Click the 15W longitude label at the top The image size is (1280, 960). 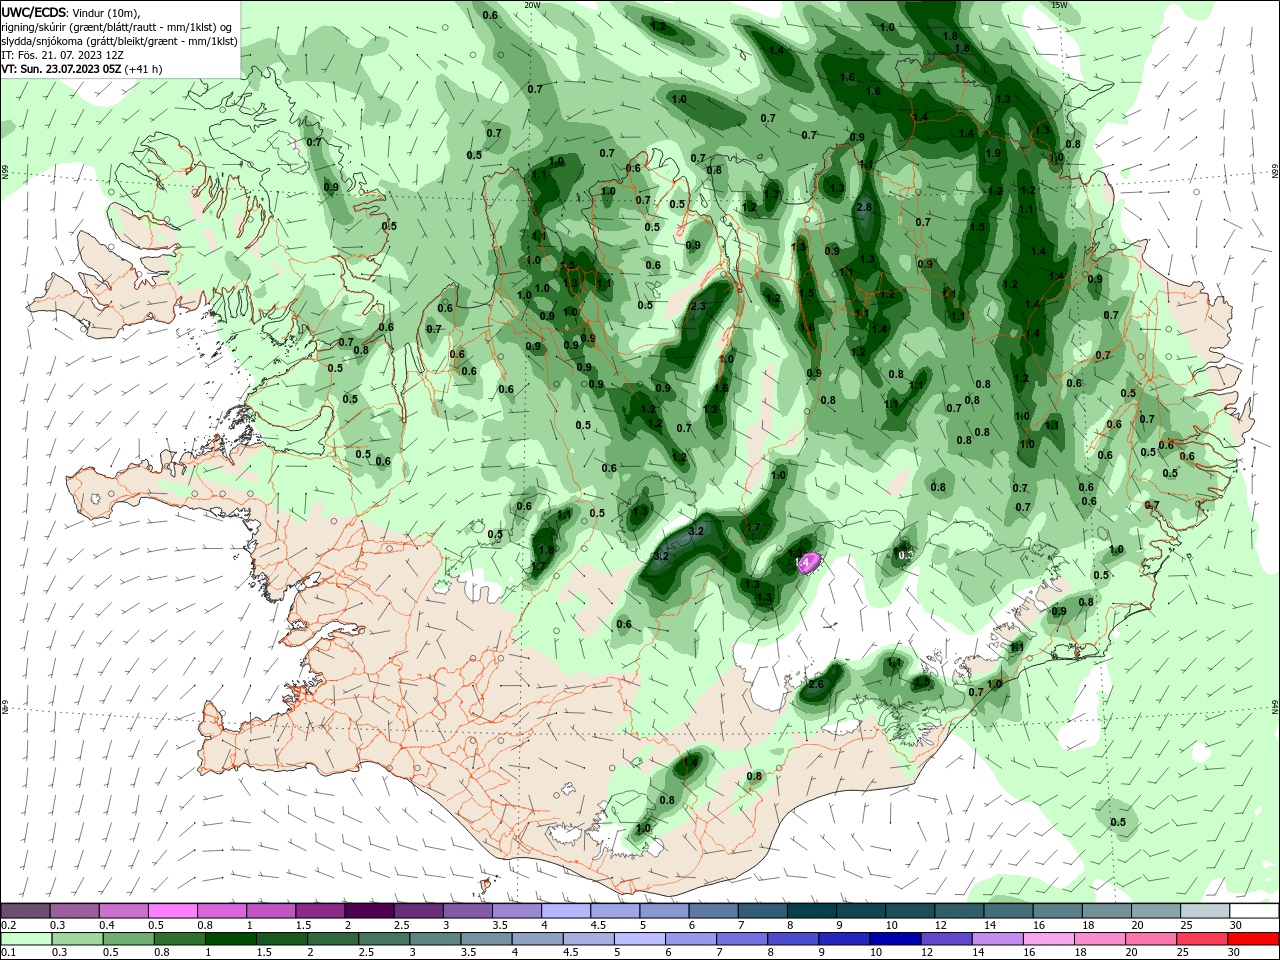point(1059,5)
